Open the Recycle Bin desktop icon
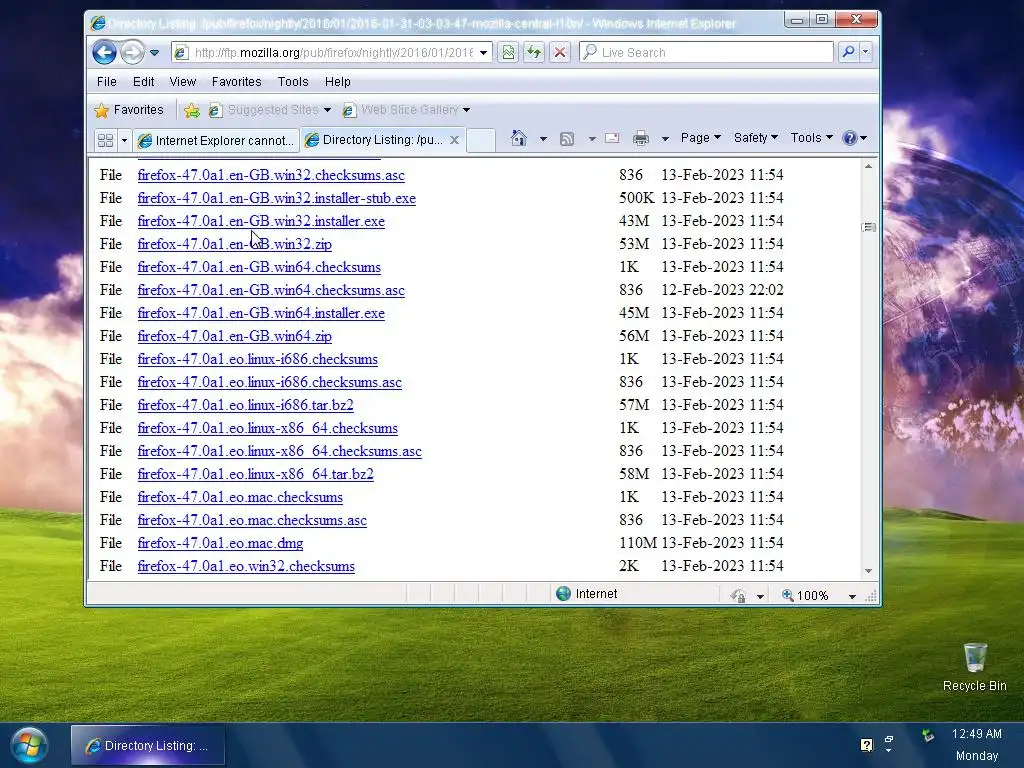The image size is (1024, 768). [x=974, y=667]
